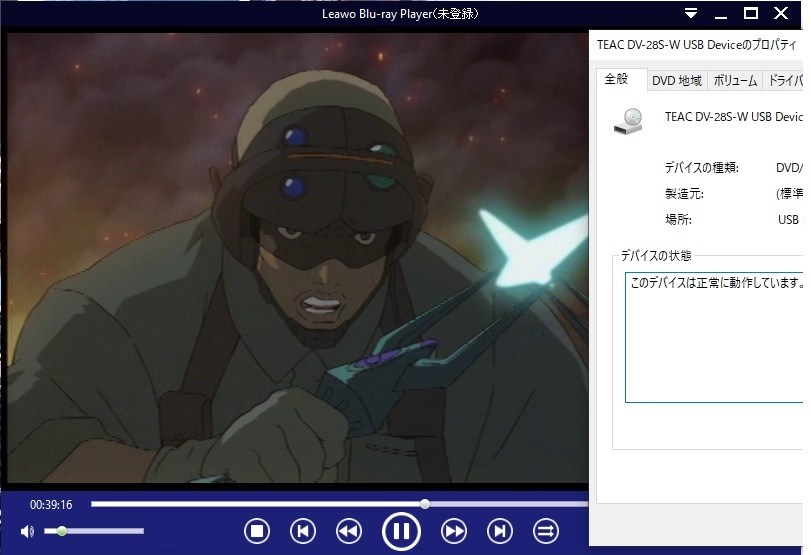
Task: Fast forward the video
Action: point(454,530)
